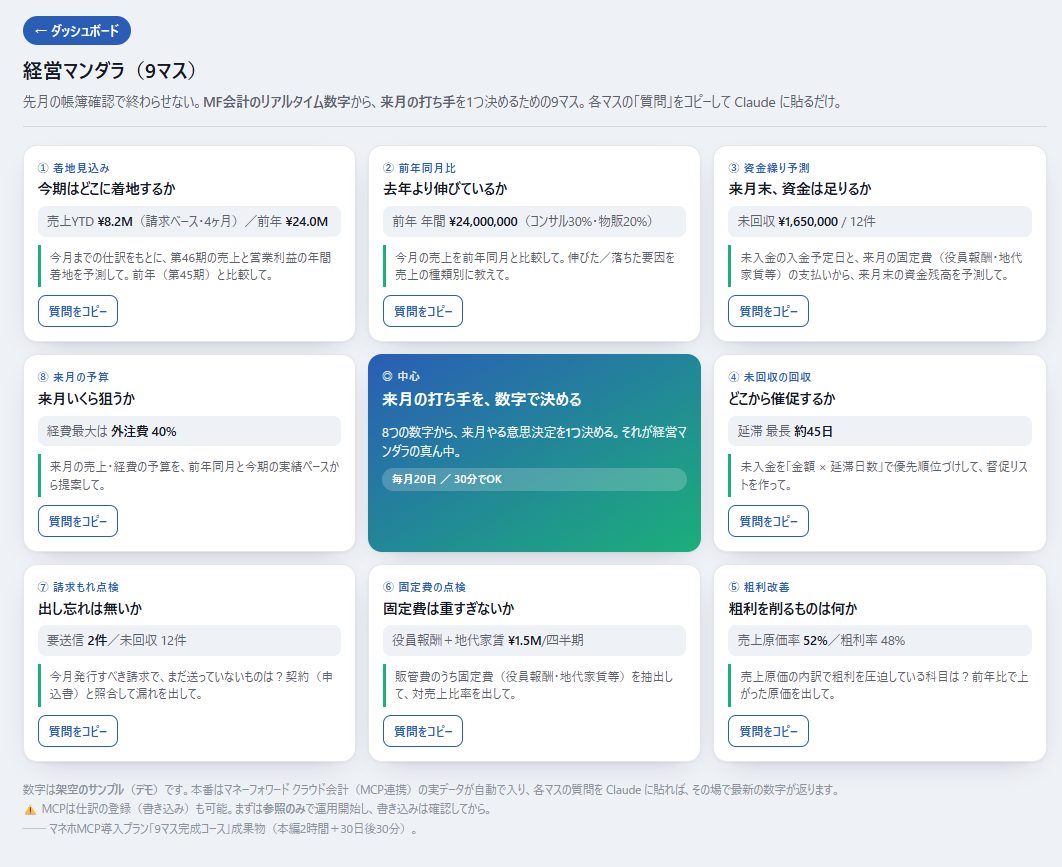Click the ⑧ 来月の予算 label

coord(73,377)
